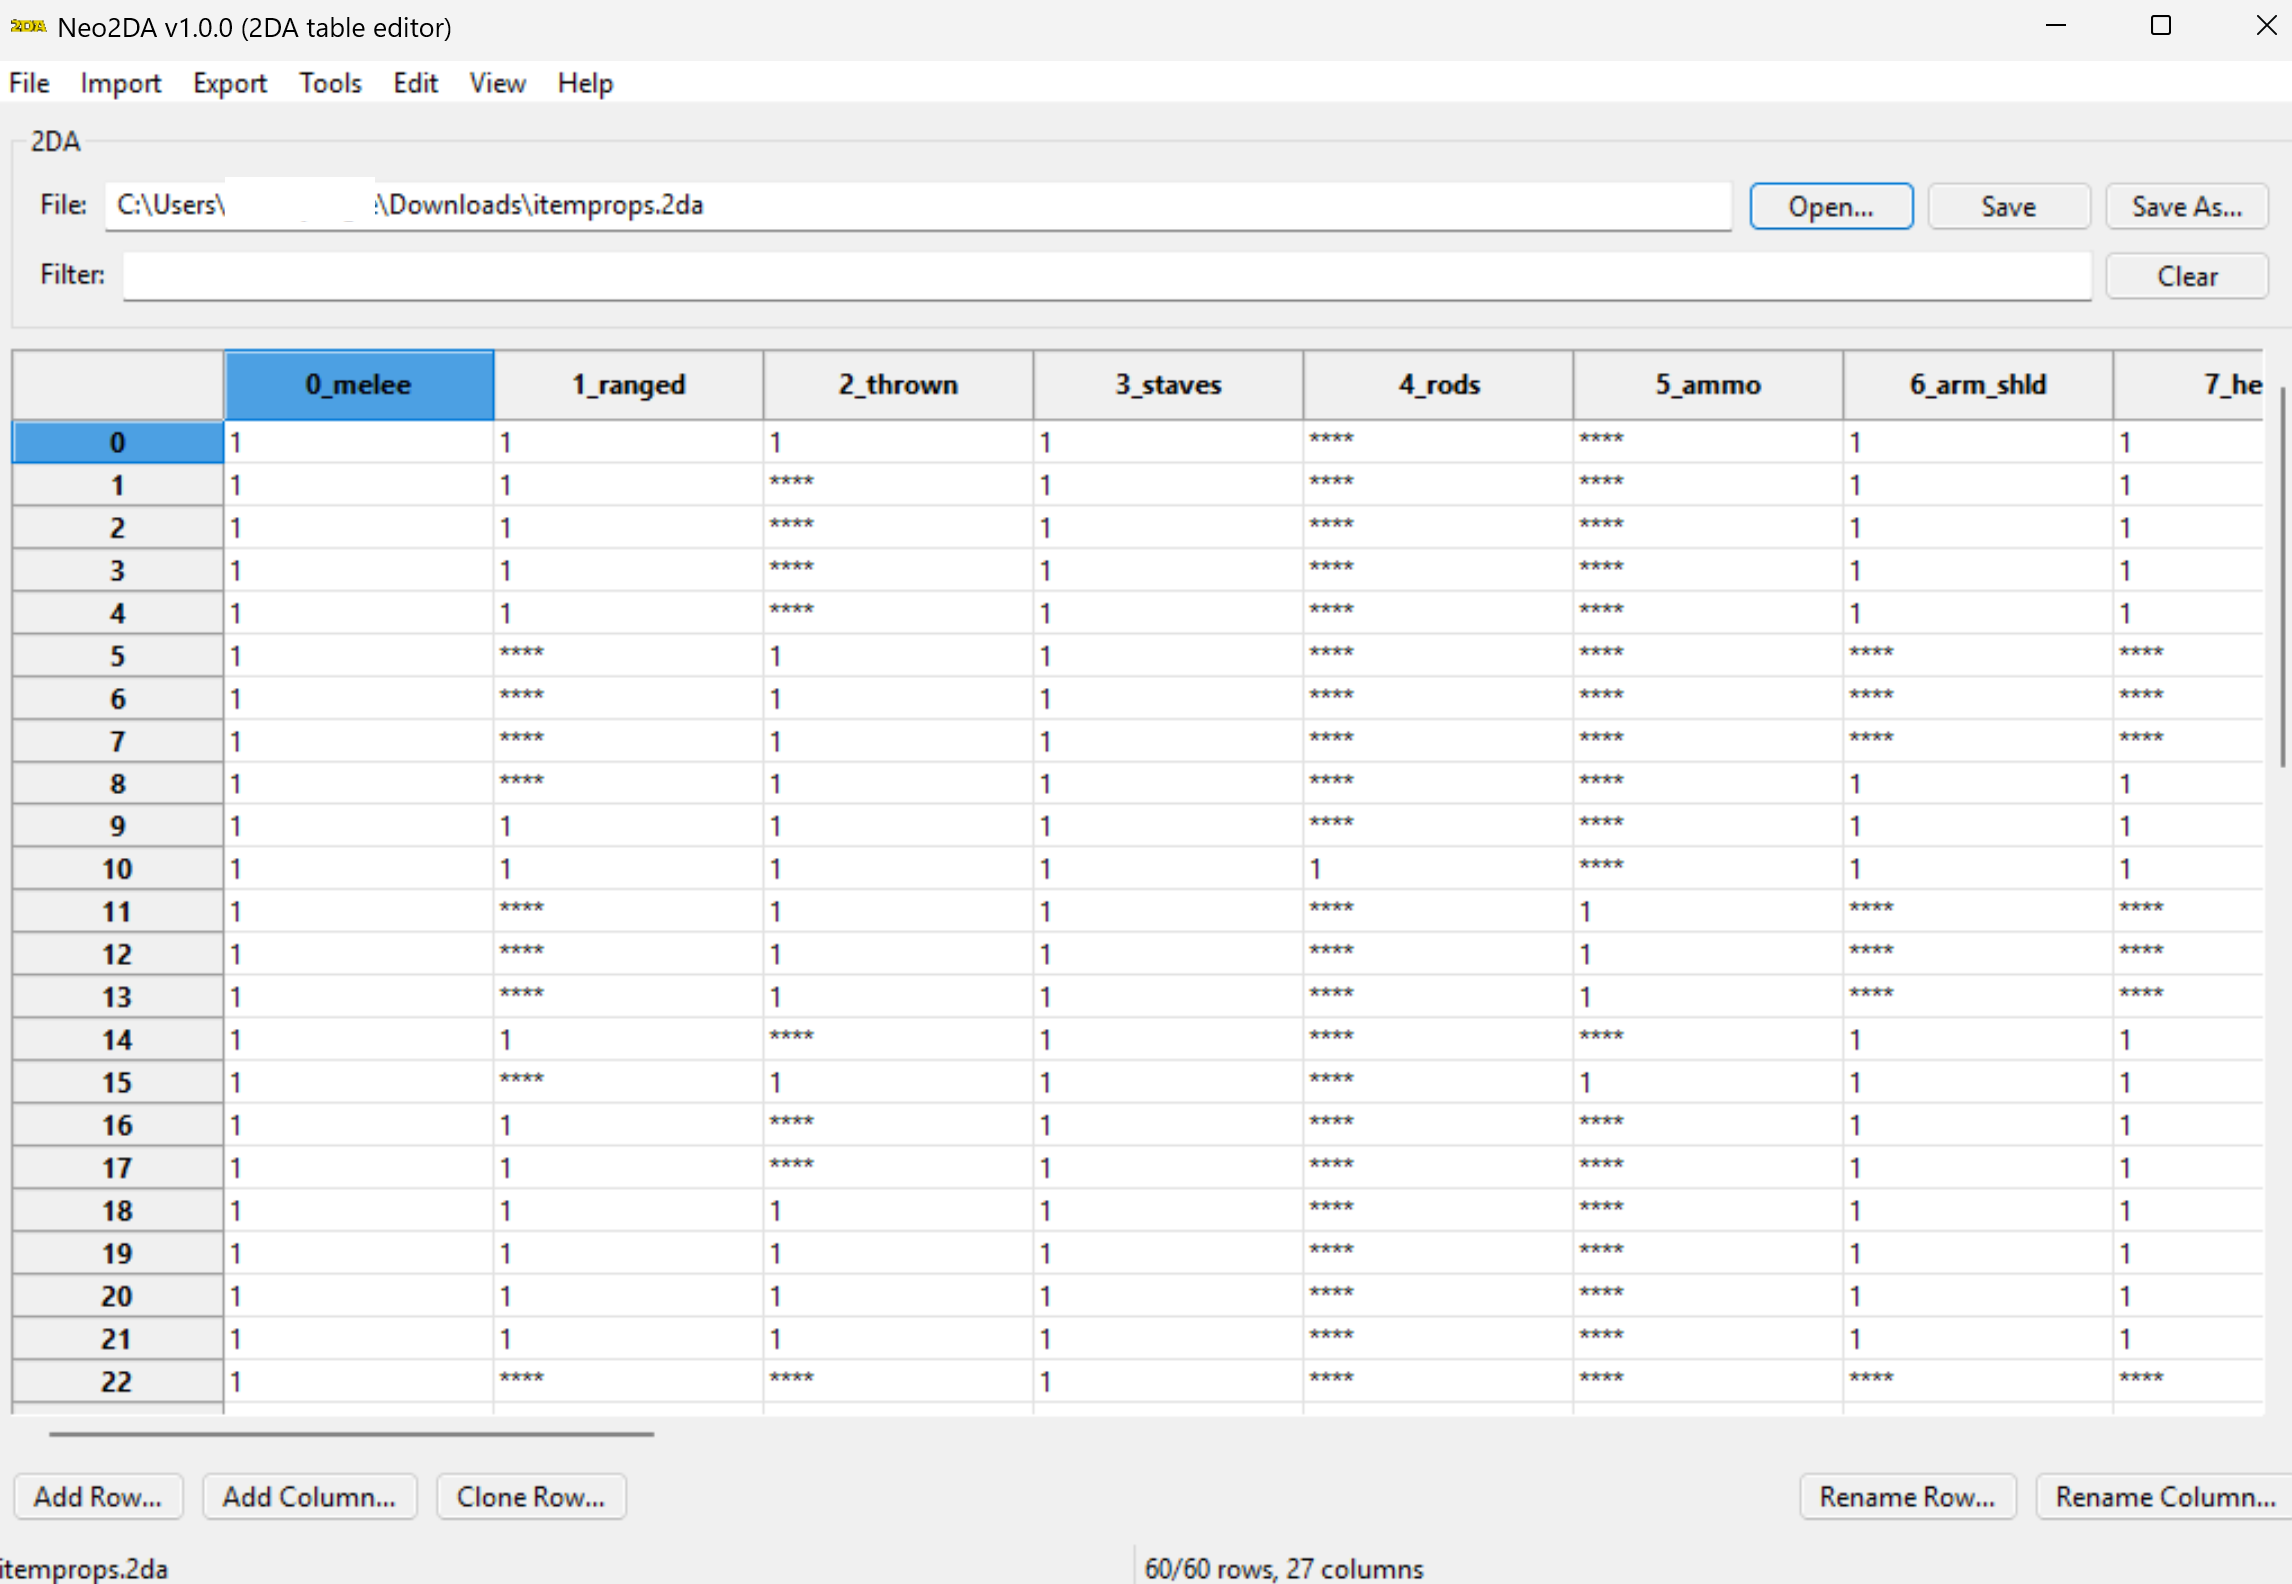
Task: Clear the filter with the Clear button
Action: [x=2186, y=276]
